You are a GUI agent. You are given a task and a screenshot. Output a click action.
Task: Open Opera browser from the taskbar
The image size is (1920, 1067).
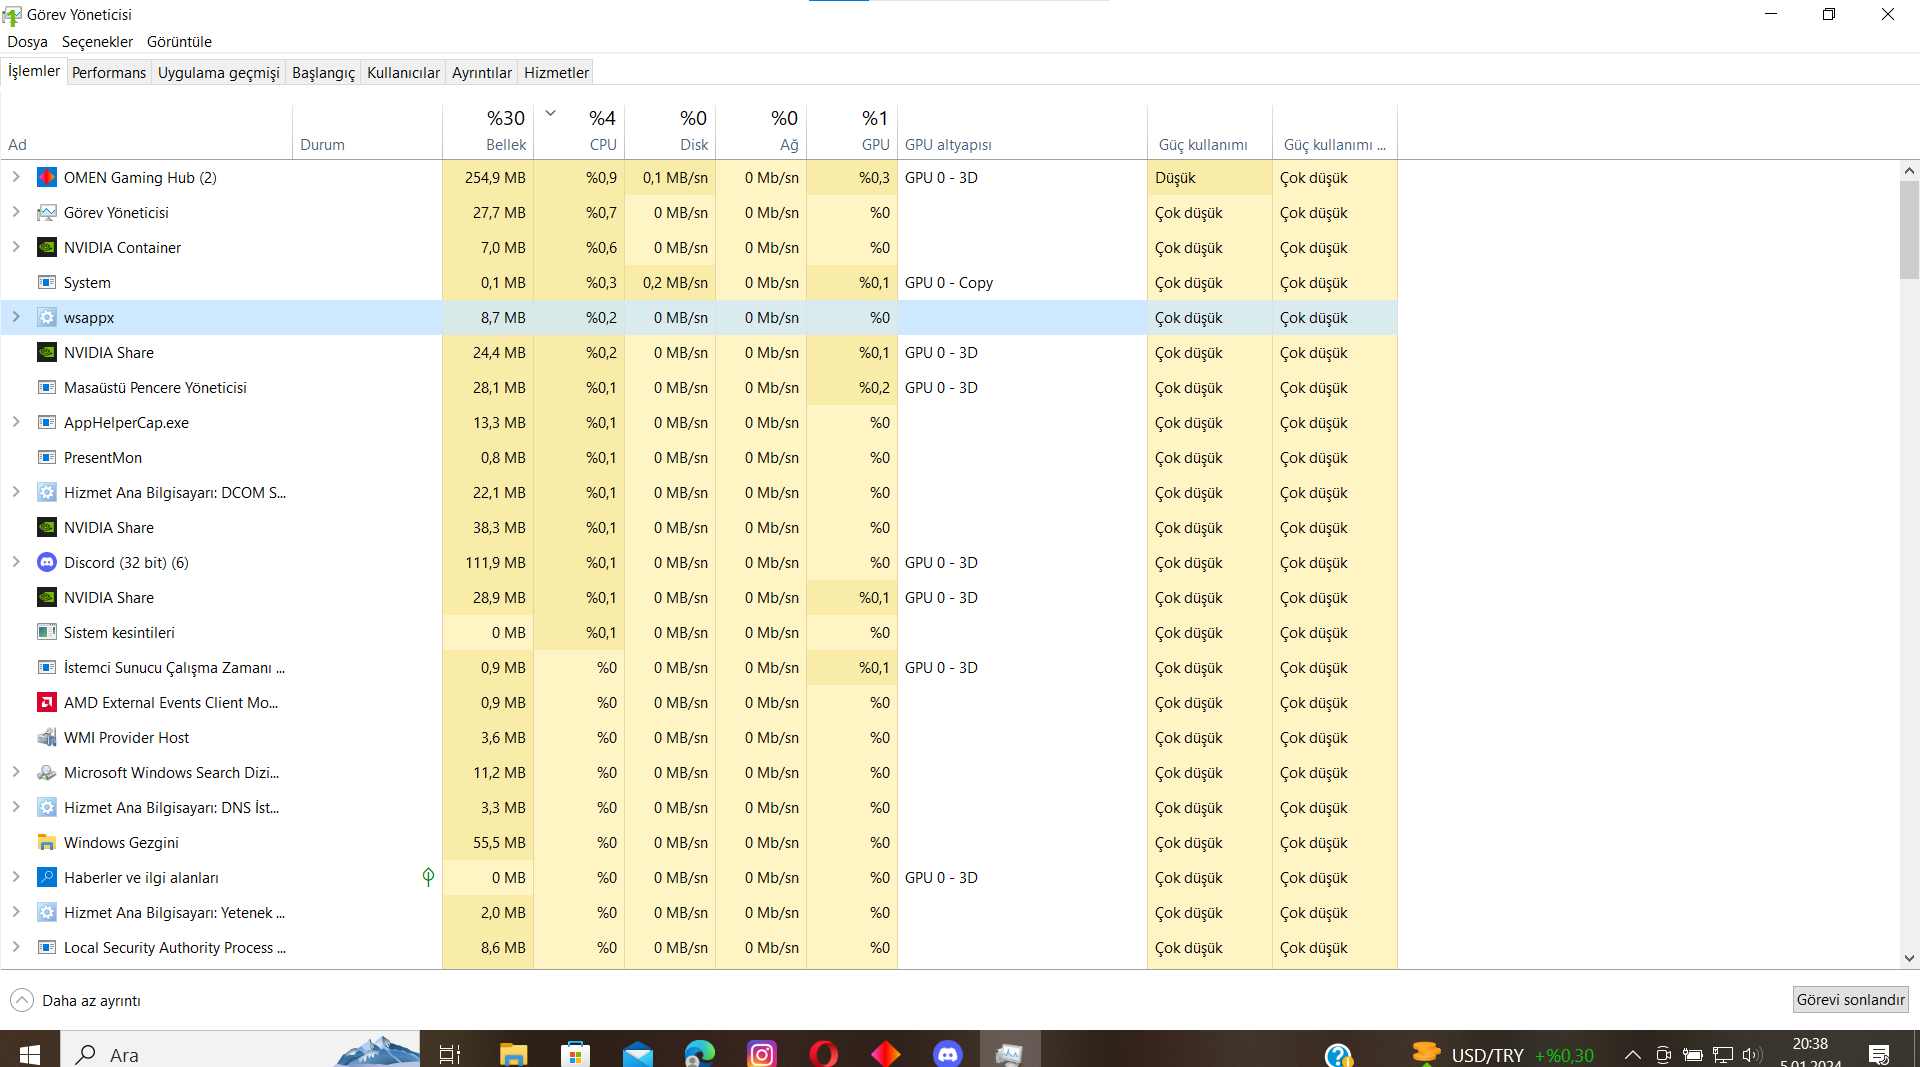[x=823, y=1053]
